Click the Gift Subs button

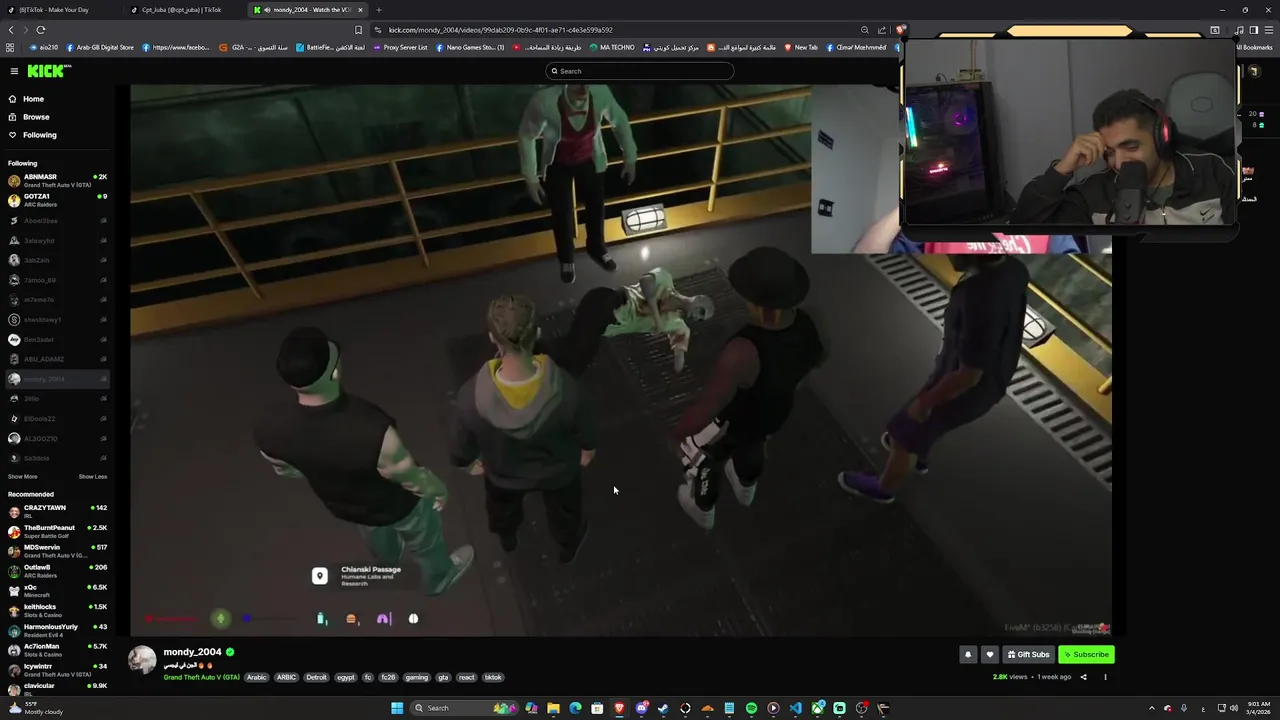(1029, 655)
